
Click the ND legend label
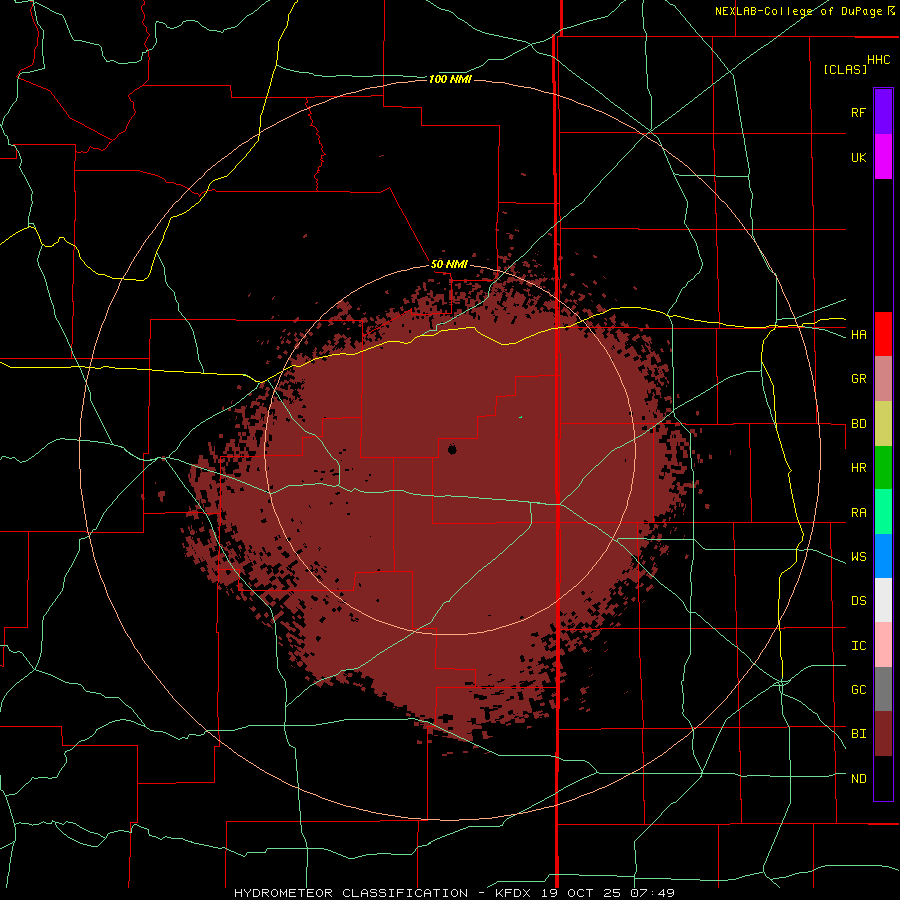tap(858, 779)
